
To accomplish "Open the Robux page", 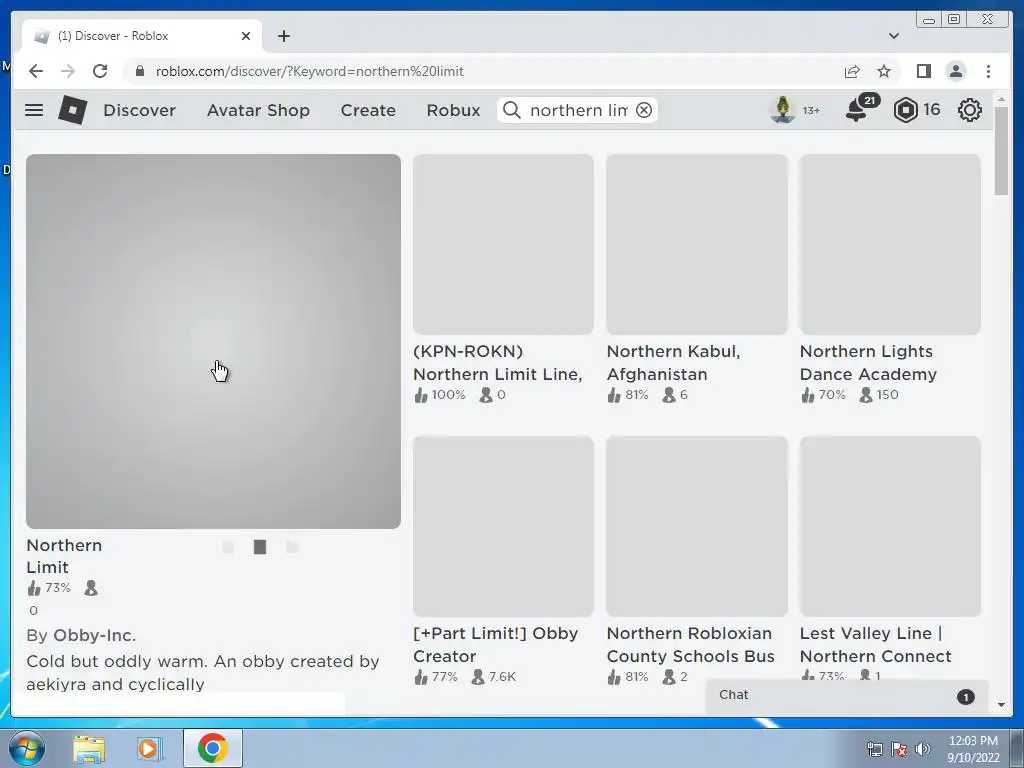I will [453, 110].
